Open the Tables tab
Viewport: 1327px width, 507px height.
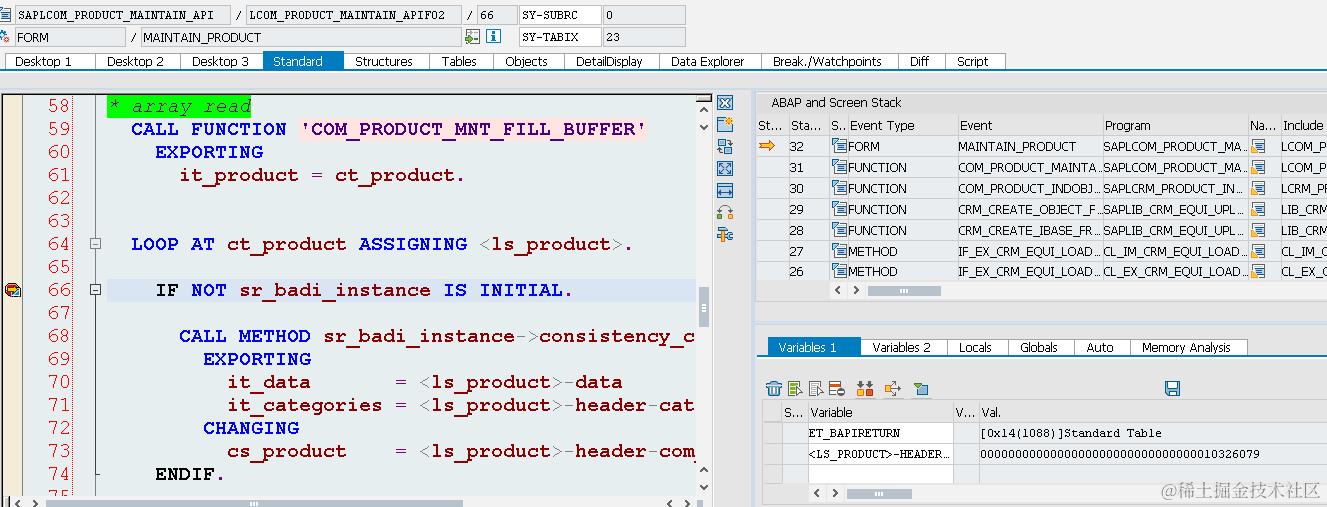(459, 61)
